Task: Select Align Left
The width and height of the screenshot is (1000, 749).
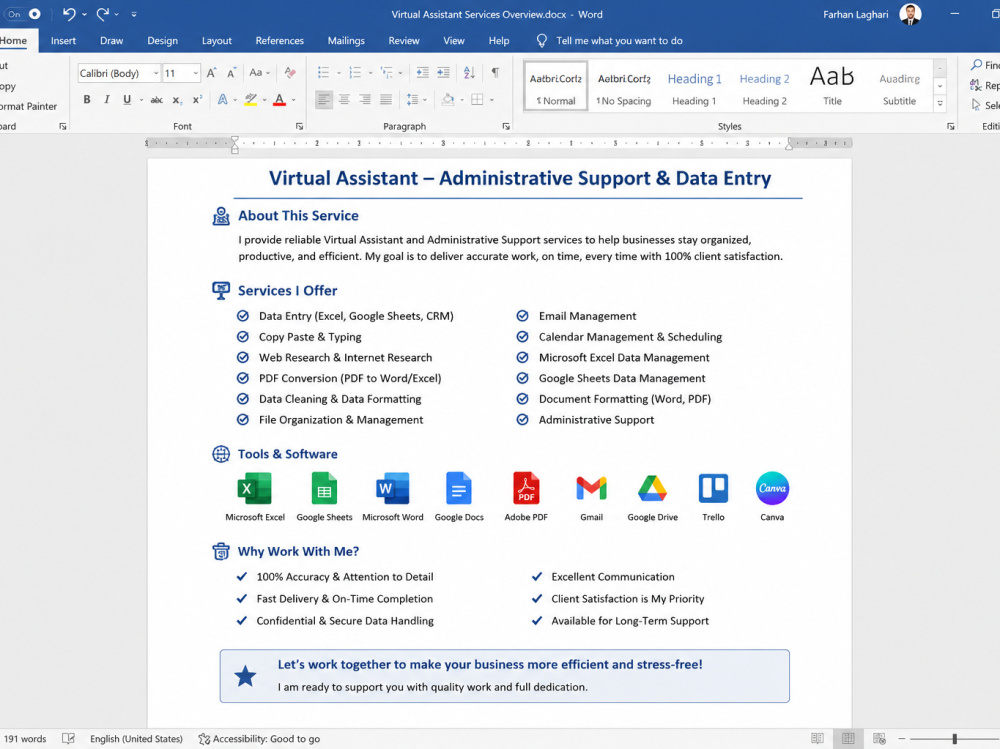Action: 324,100
